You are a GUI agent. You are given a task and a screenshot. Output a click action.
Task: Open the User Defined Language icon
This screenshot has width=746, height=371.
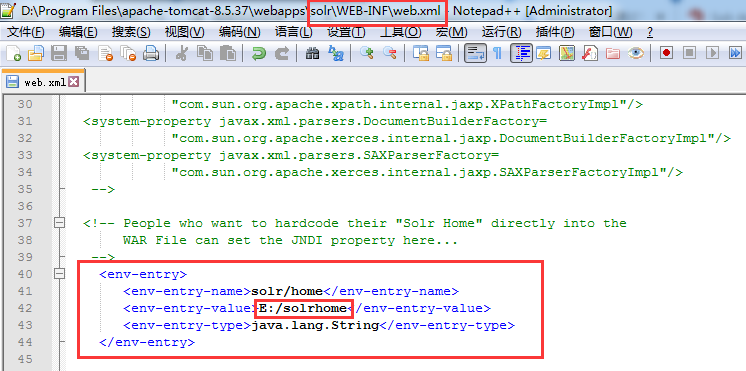coord(543,53)
